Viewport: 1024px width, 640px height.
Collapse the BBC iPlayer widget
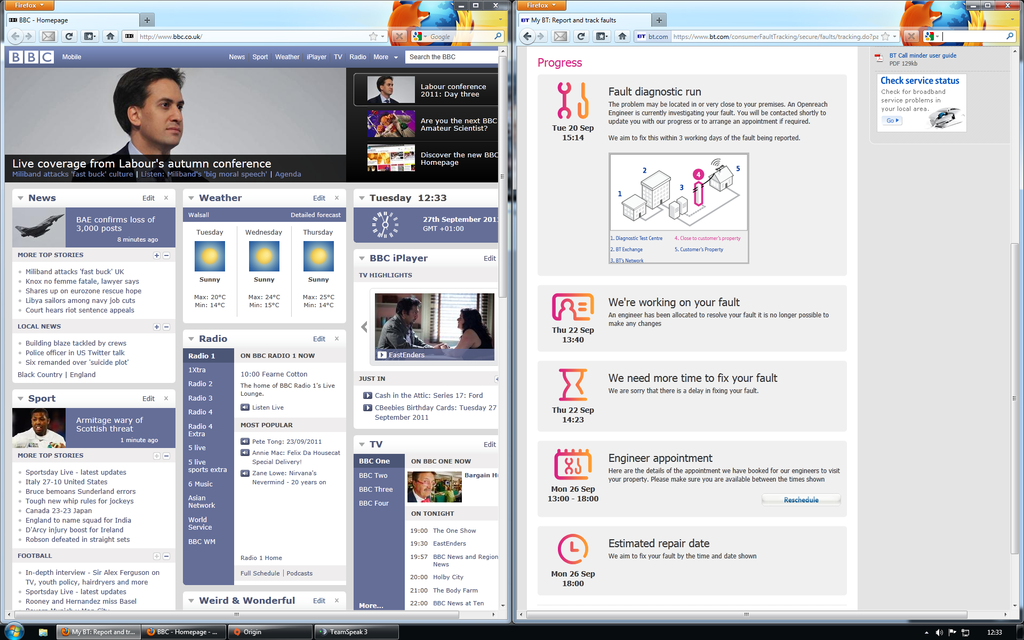click(362, 259)
